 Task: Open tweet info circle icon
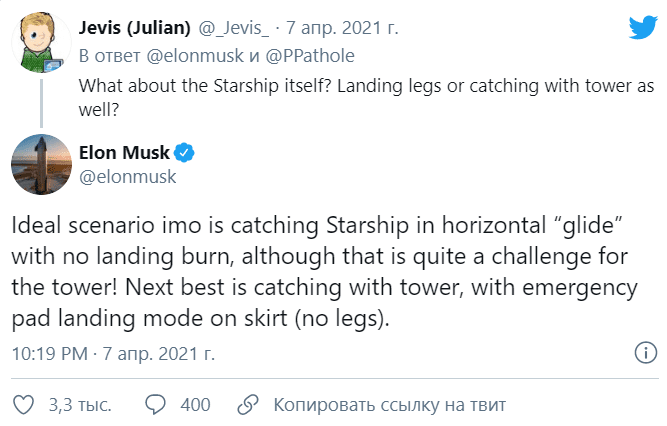coord(646,354)
